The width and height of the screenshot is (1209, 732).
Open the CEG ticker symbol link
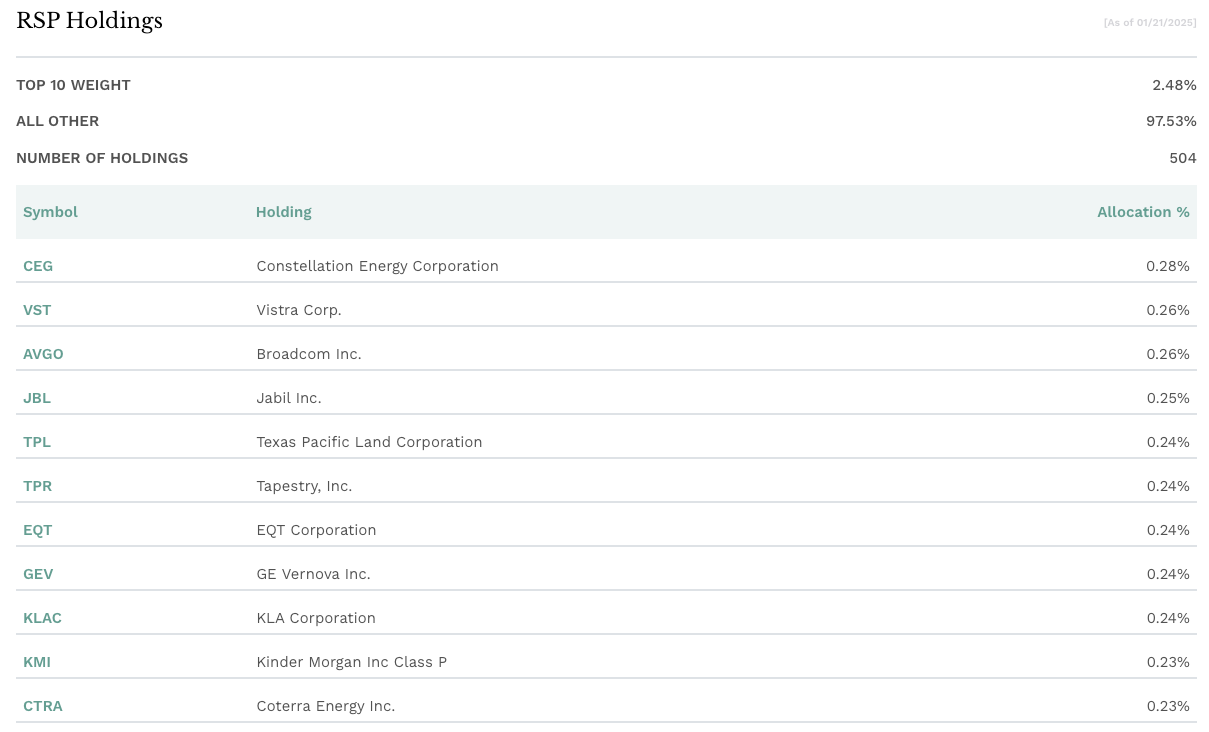tap(38, 266)
